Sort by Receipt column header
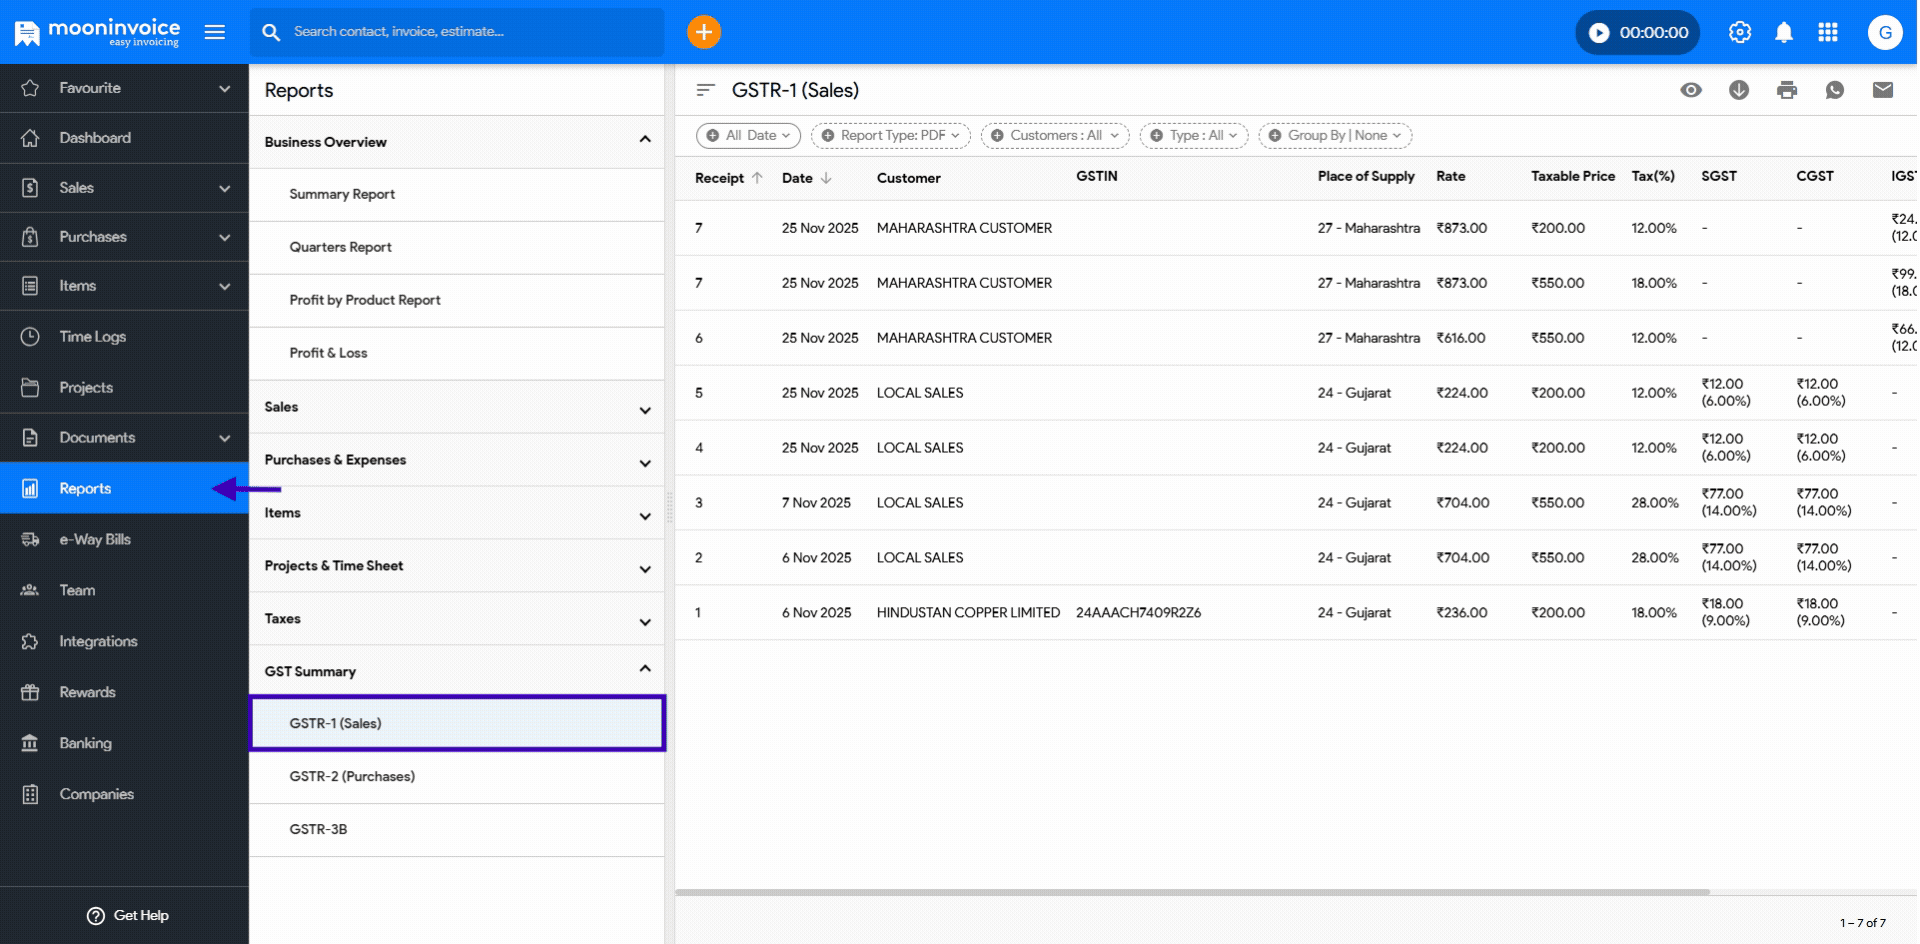 point(729,178)
